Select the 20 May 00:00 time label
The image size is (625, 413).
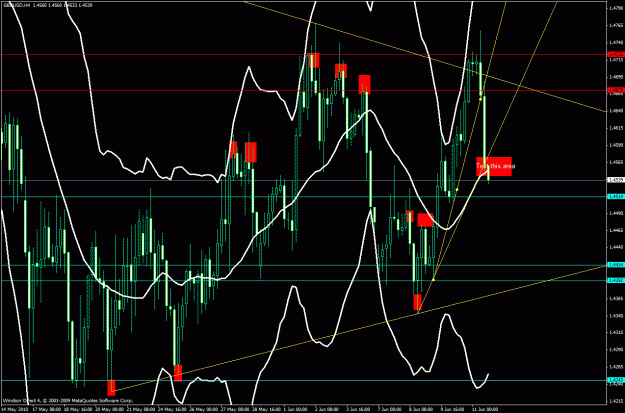coord(107,409)
